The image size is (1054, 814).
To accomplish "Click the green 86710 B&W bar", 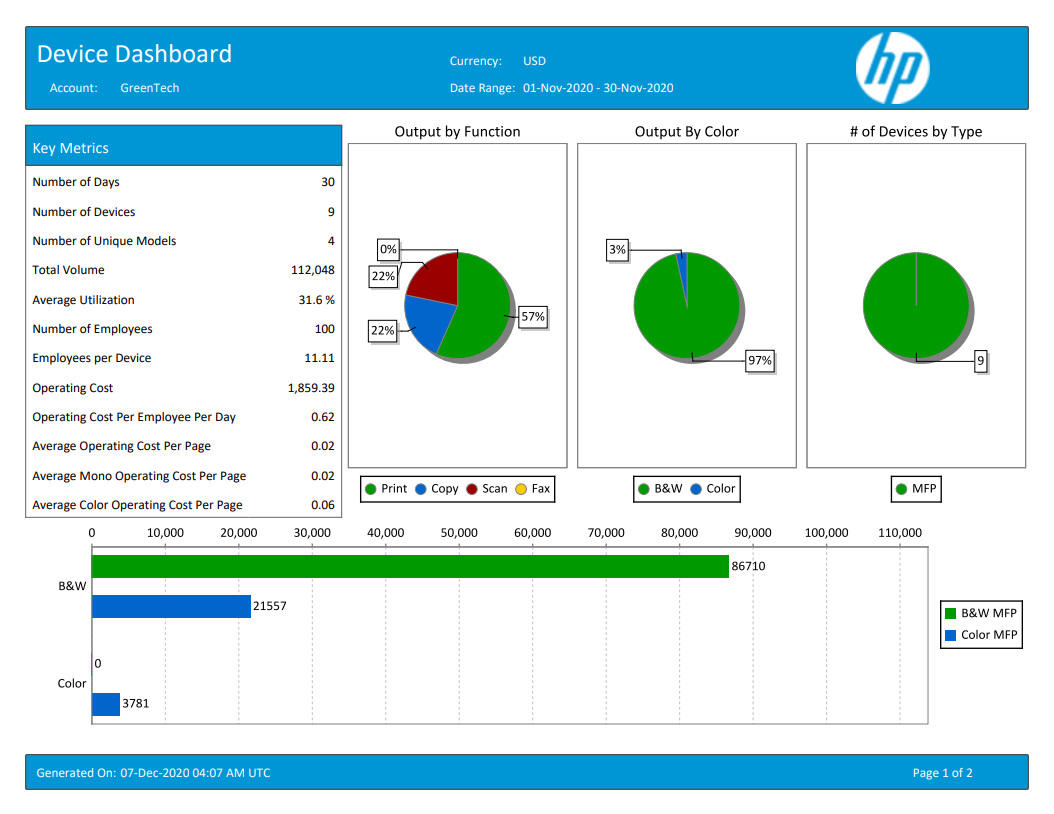I will [x=410, y=566].
